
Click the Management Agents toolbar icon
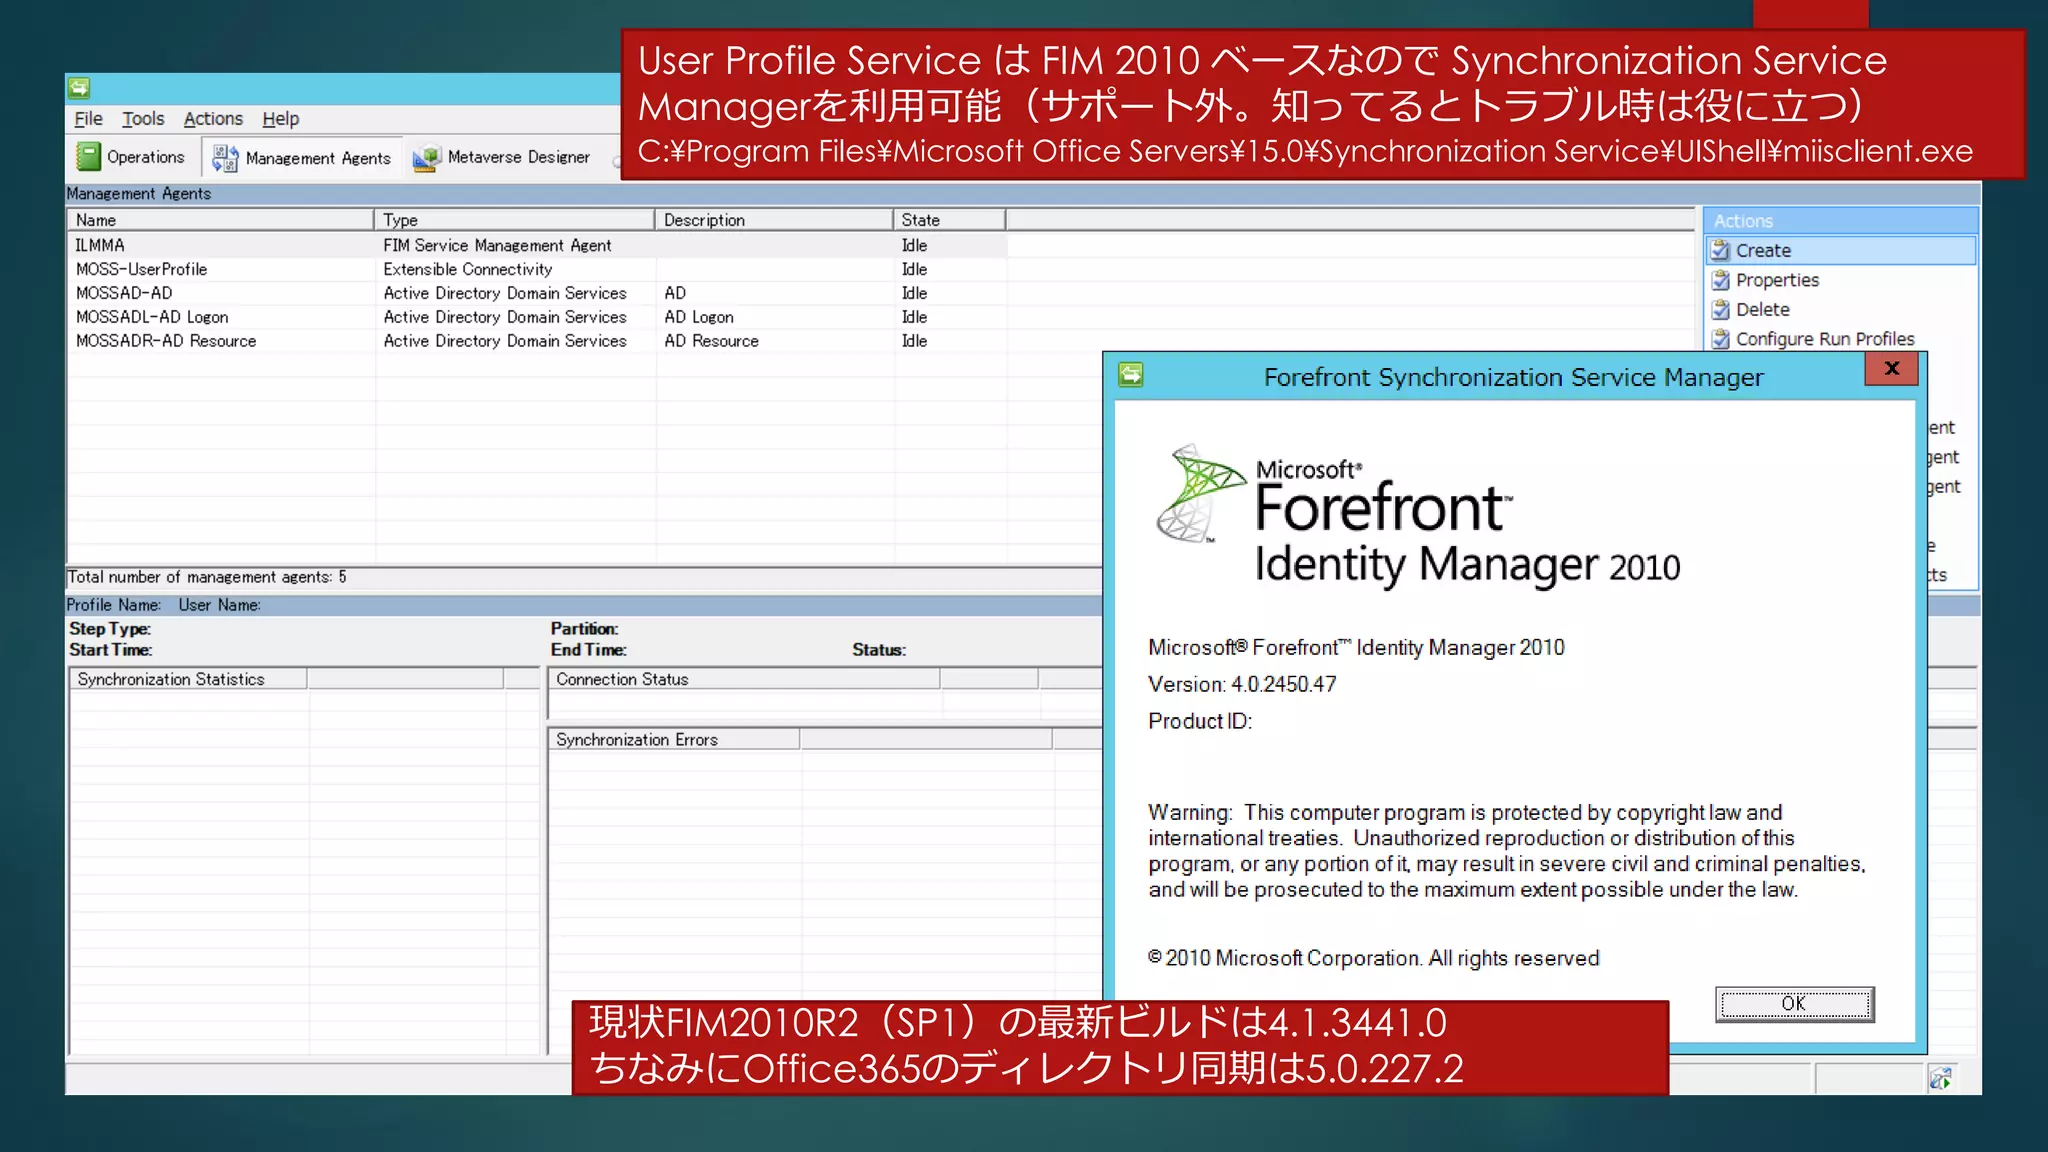point(225,158)
